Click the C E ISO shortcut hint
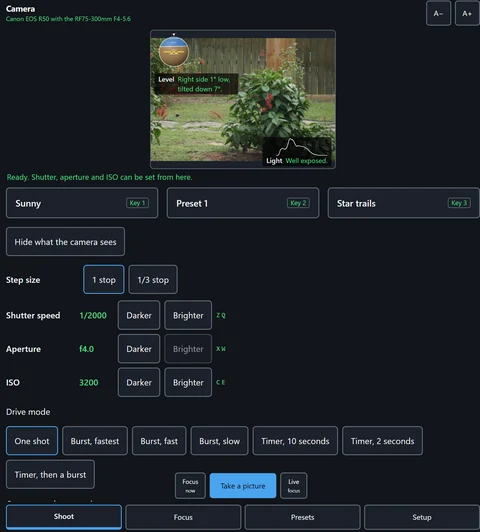The image size is (480, 532). 220,382
